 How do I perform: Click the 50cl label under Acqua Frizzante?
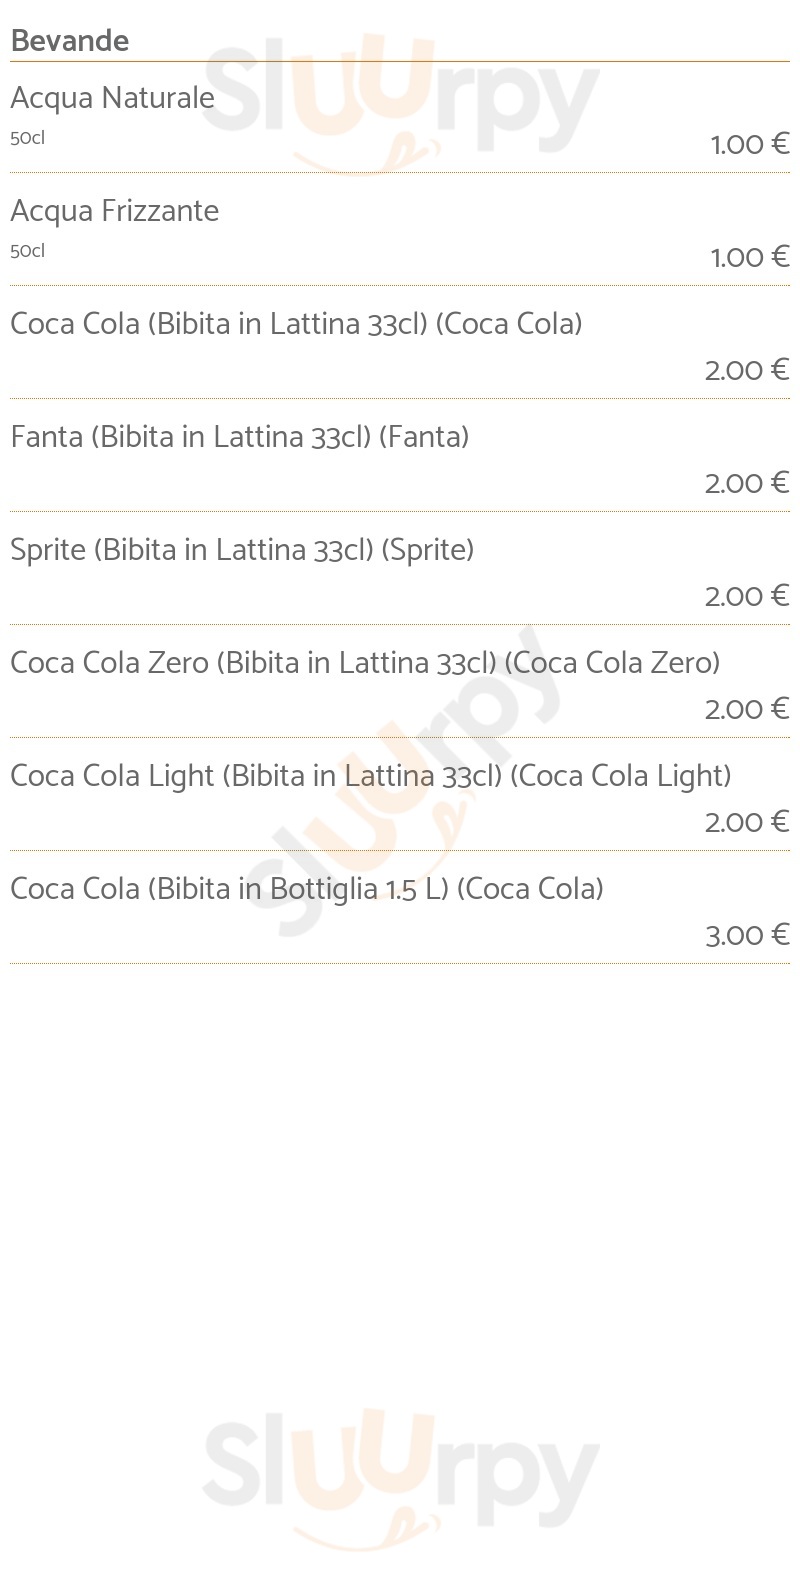(28, 251)
